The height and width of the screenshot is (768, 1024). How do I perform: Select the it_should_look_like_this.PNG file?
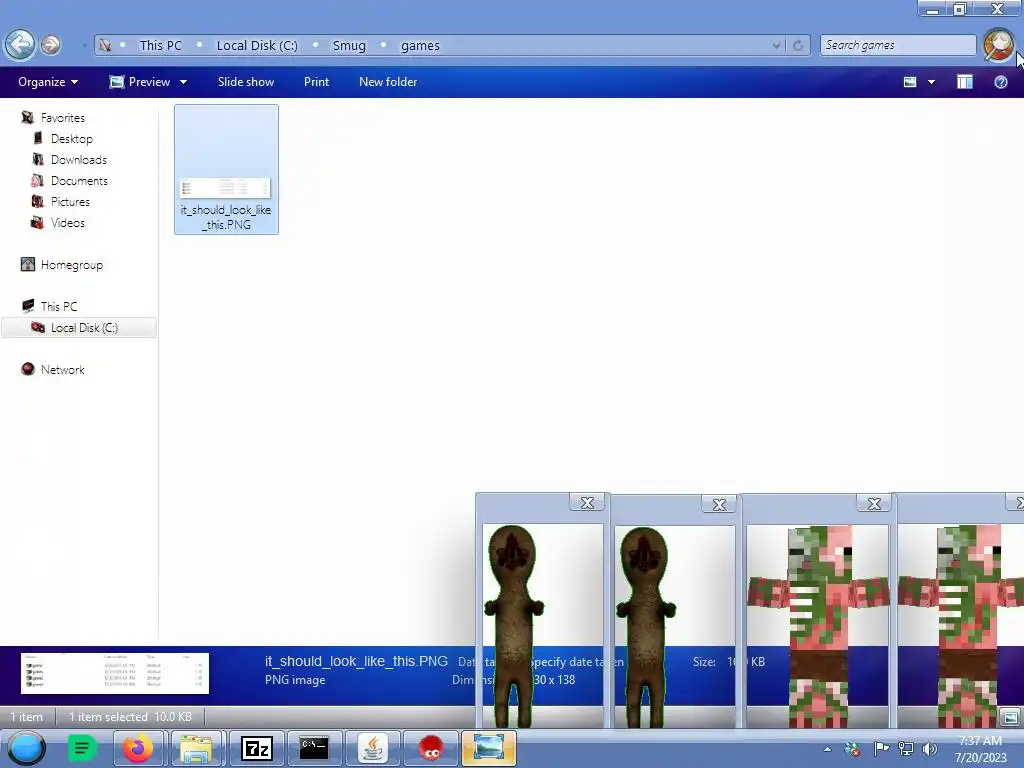pyautogui.click(x=226, y=170)
